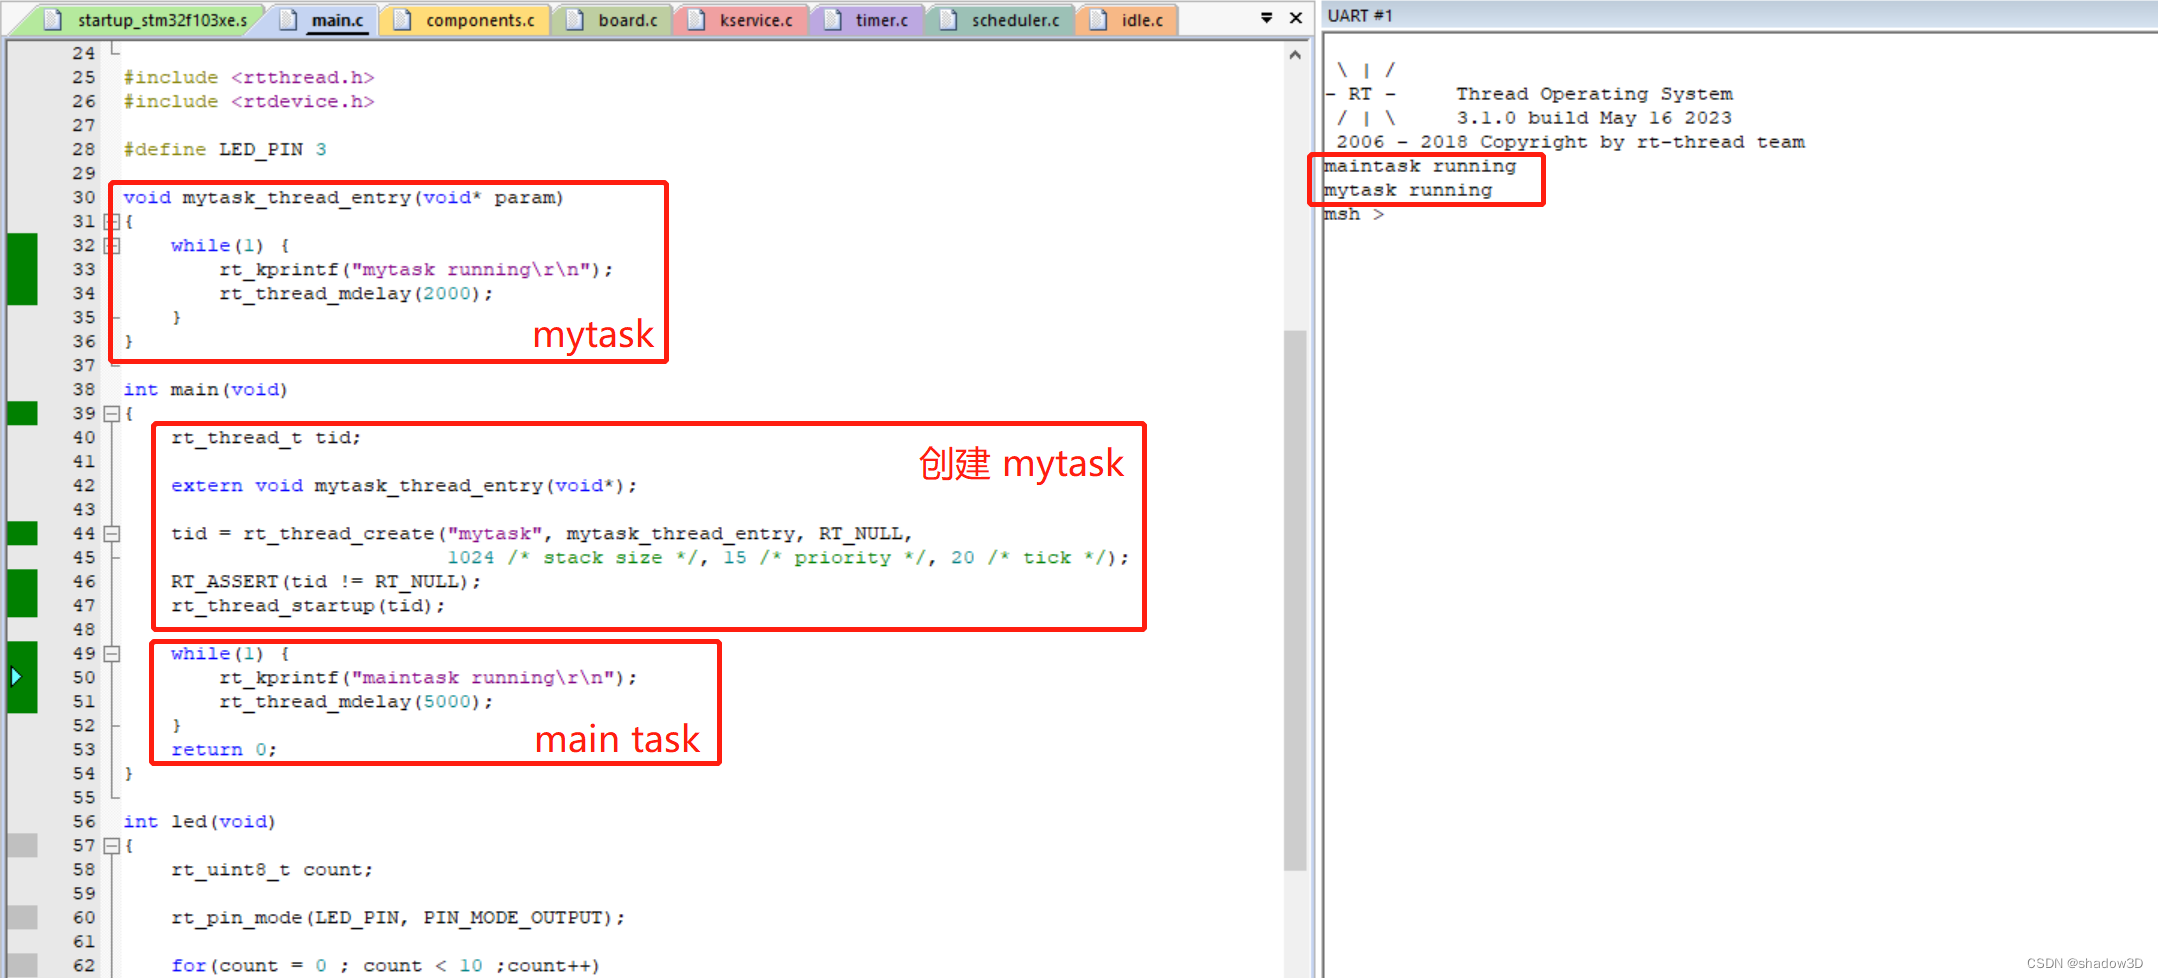Open the editor tab list dropdown arrow
This screenshot has width=2158, height=978.
click(x=1266, y=18)
